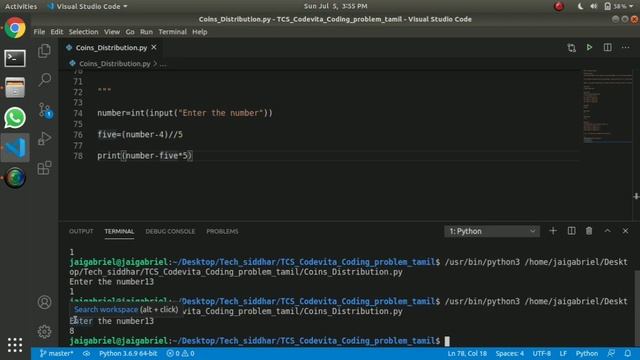Toggle night light moon indicator
Image resolution: width=640 pixels, height=360 pixels.
pyautogui.click(x=580, y=6)
